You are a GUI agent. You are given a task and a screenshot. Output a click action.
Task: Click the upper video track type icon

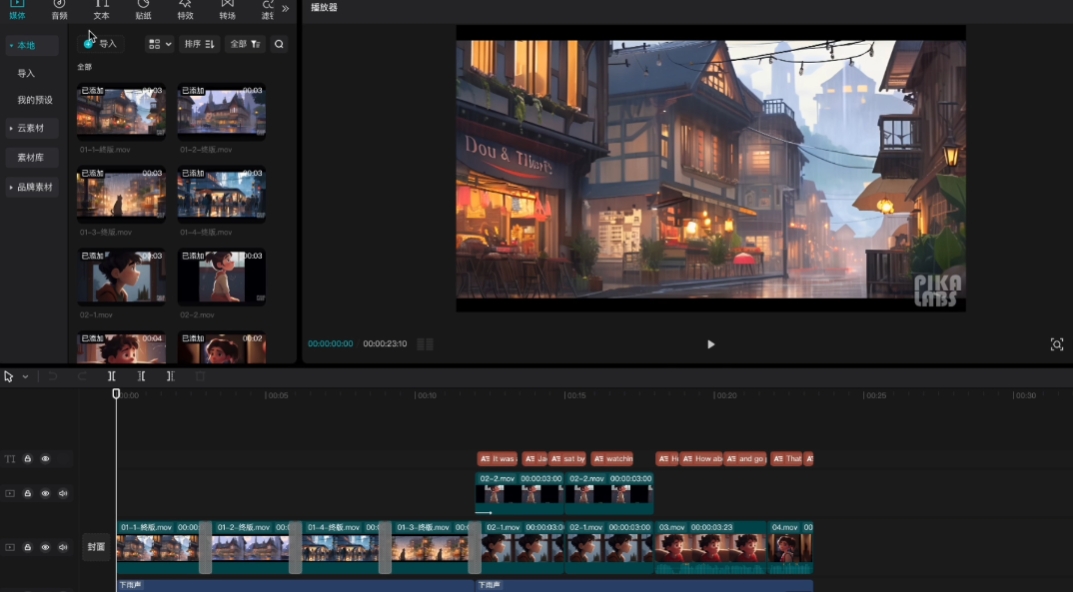click(x=10, y=493)
